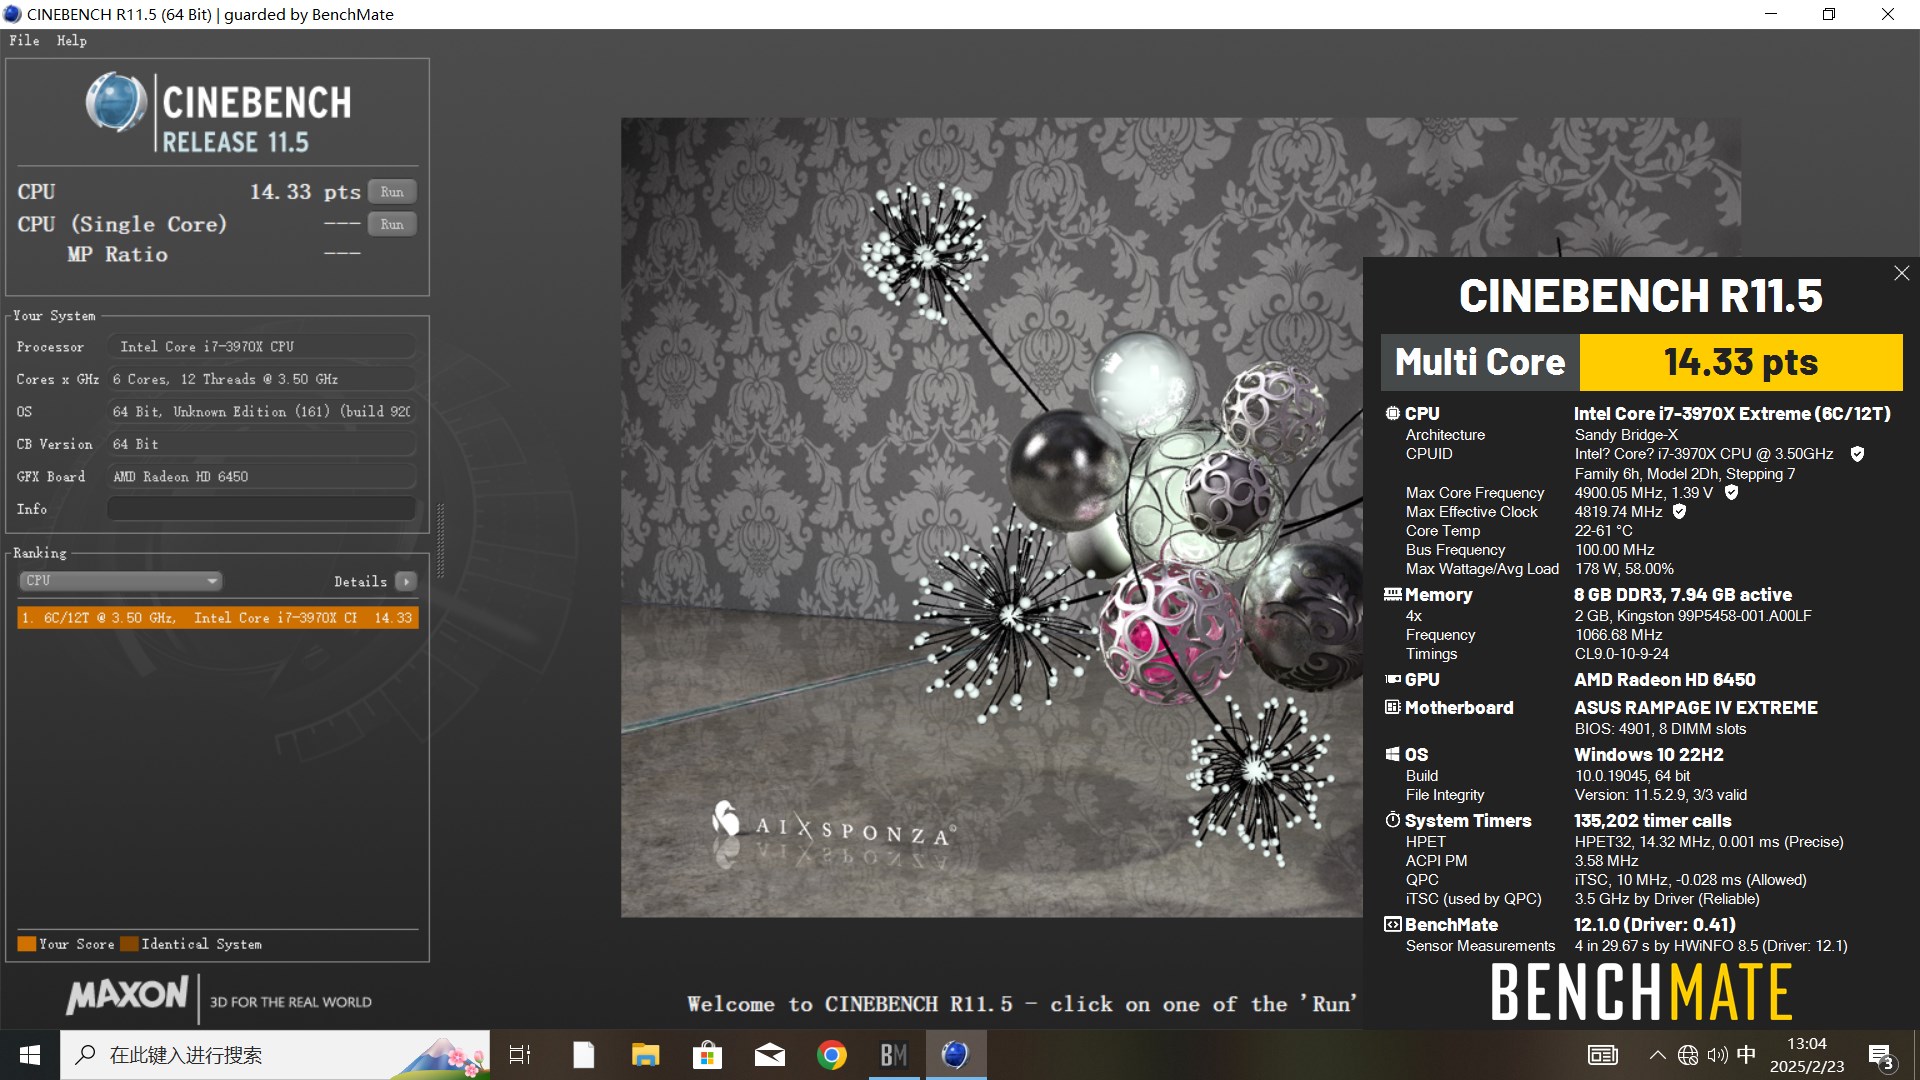Screen dimensions: 1920x1080
Task: Click the Your Score orange legend swatch
Action: [x=27, y=944]
